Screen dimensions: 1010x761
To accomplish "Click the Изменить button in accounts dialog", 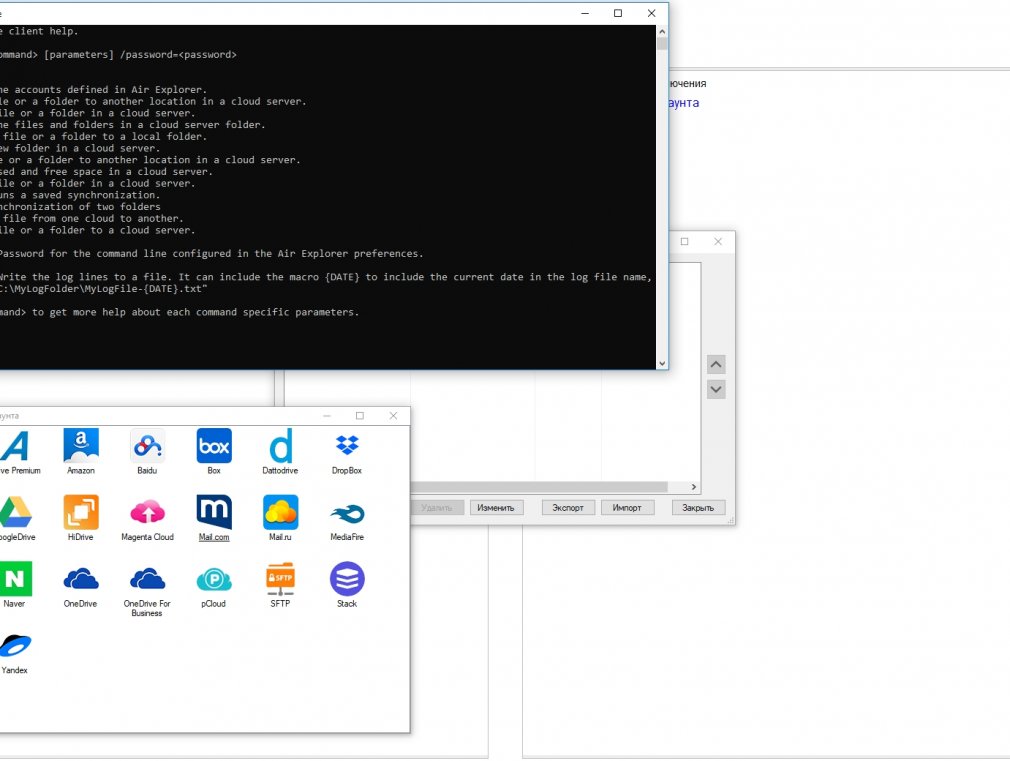I will (496, 508).
